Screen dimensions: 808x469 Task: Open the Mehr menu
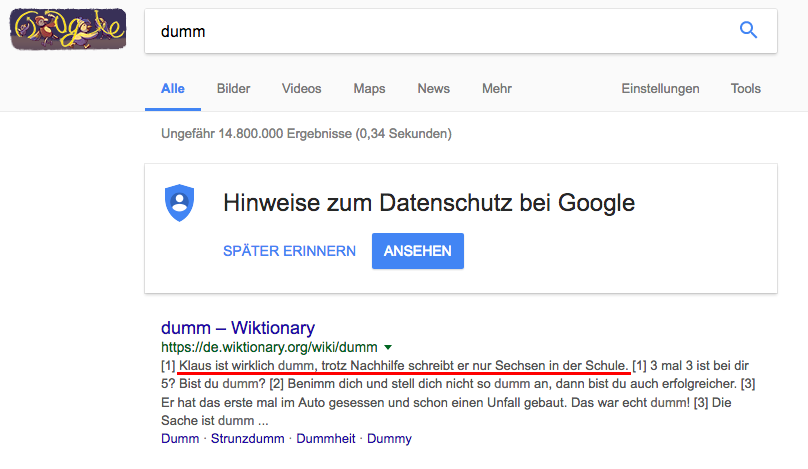click(x=497, y=89)
